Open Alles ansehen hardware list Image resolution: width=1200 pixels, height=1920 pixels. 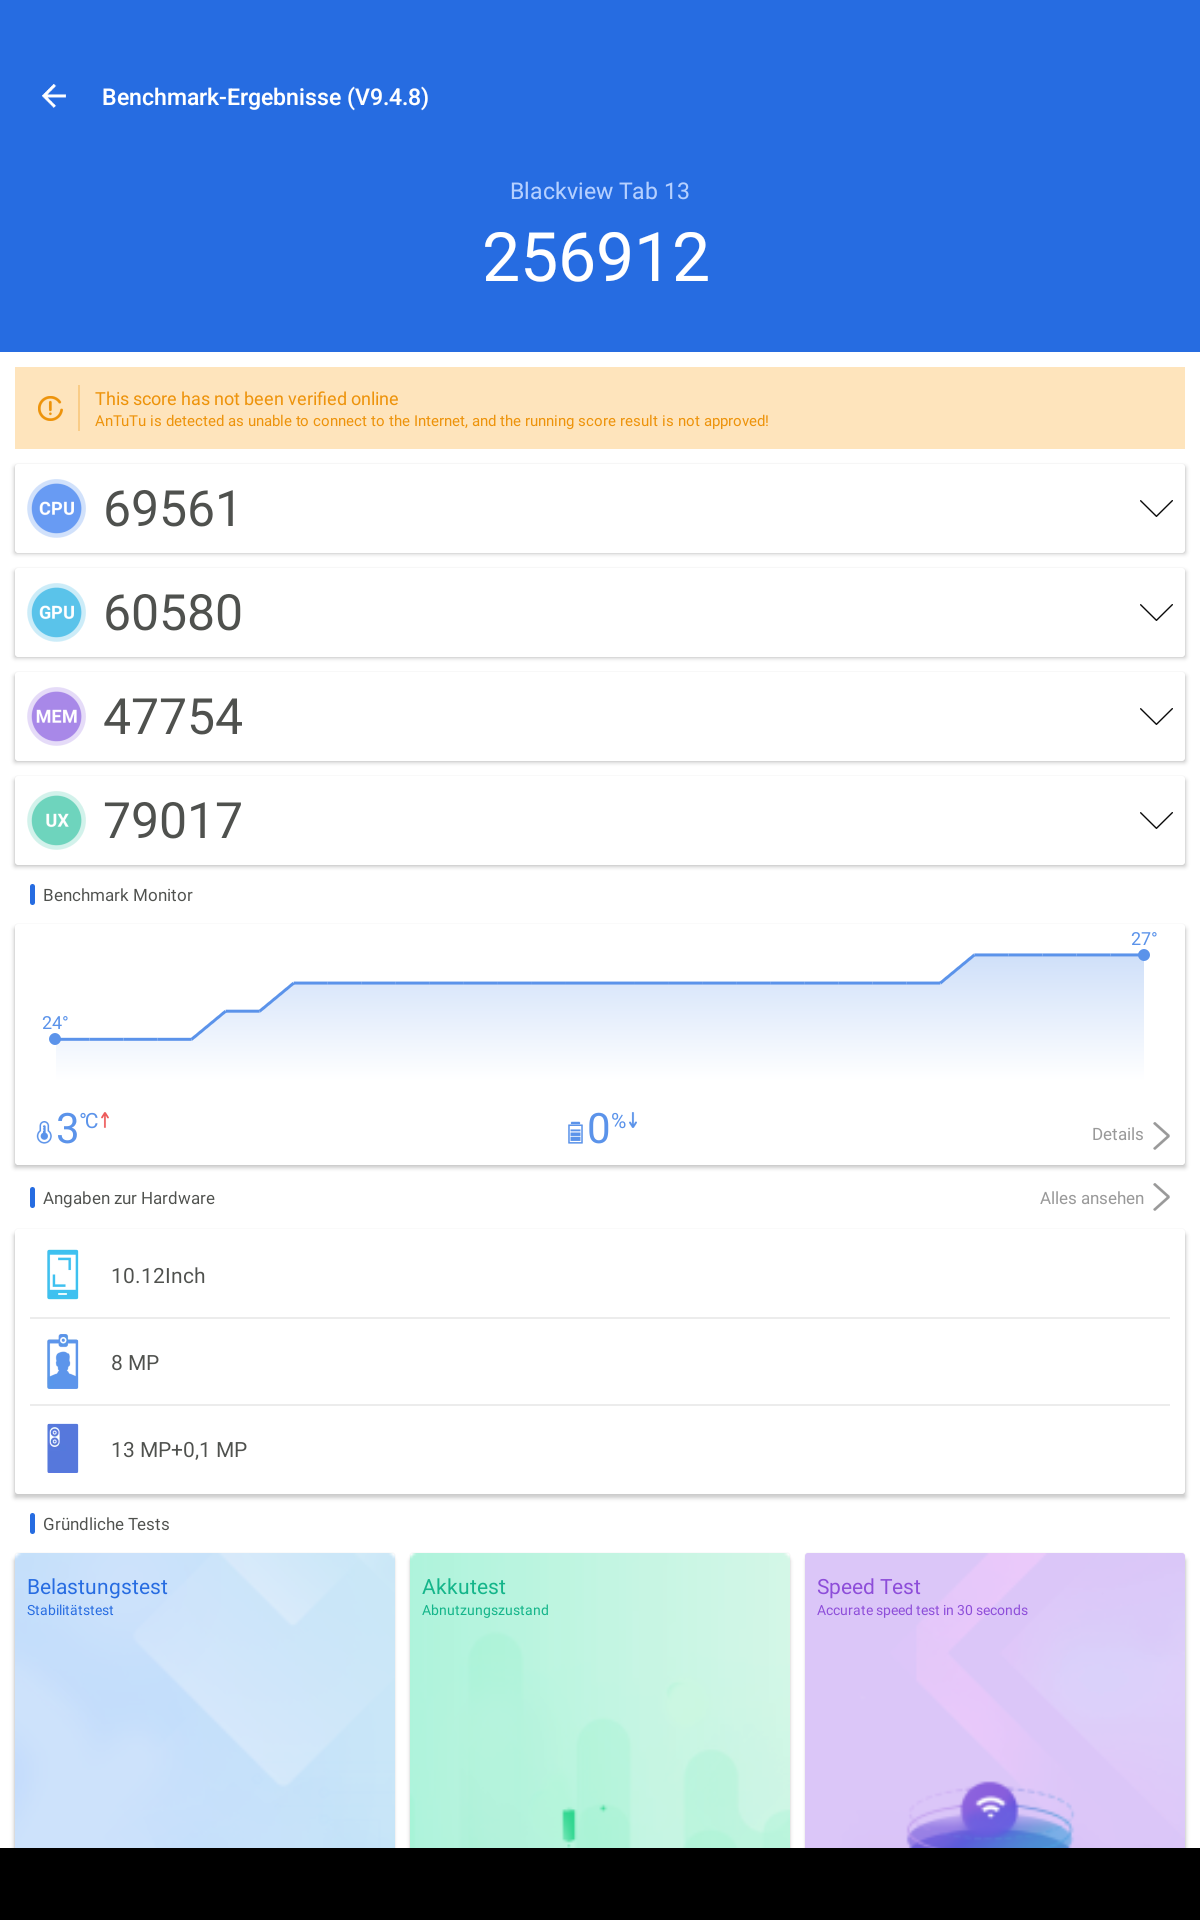(x=1092, y=1198)
